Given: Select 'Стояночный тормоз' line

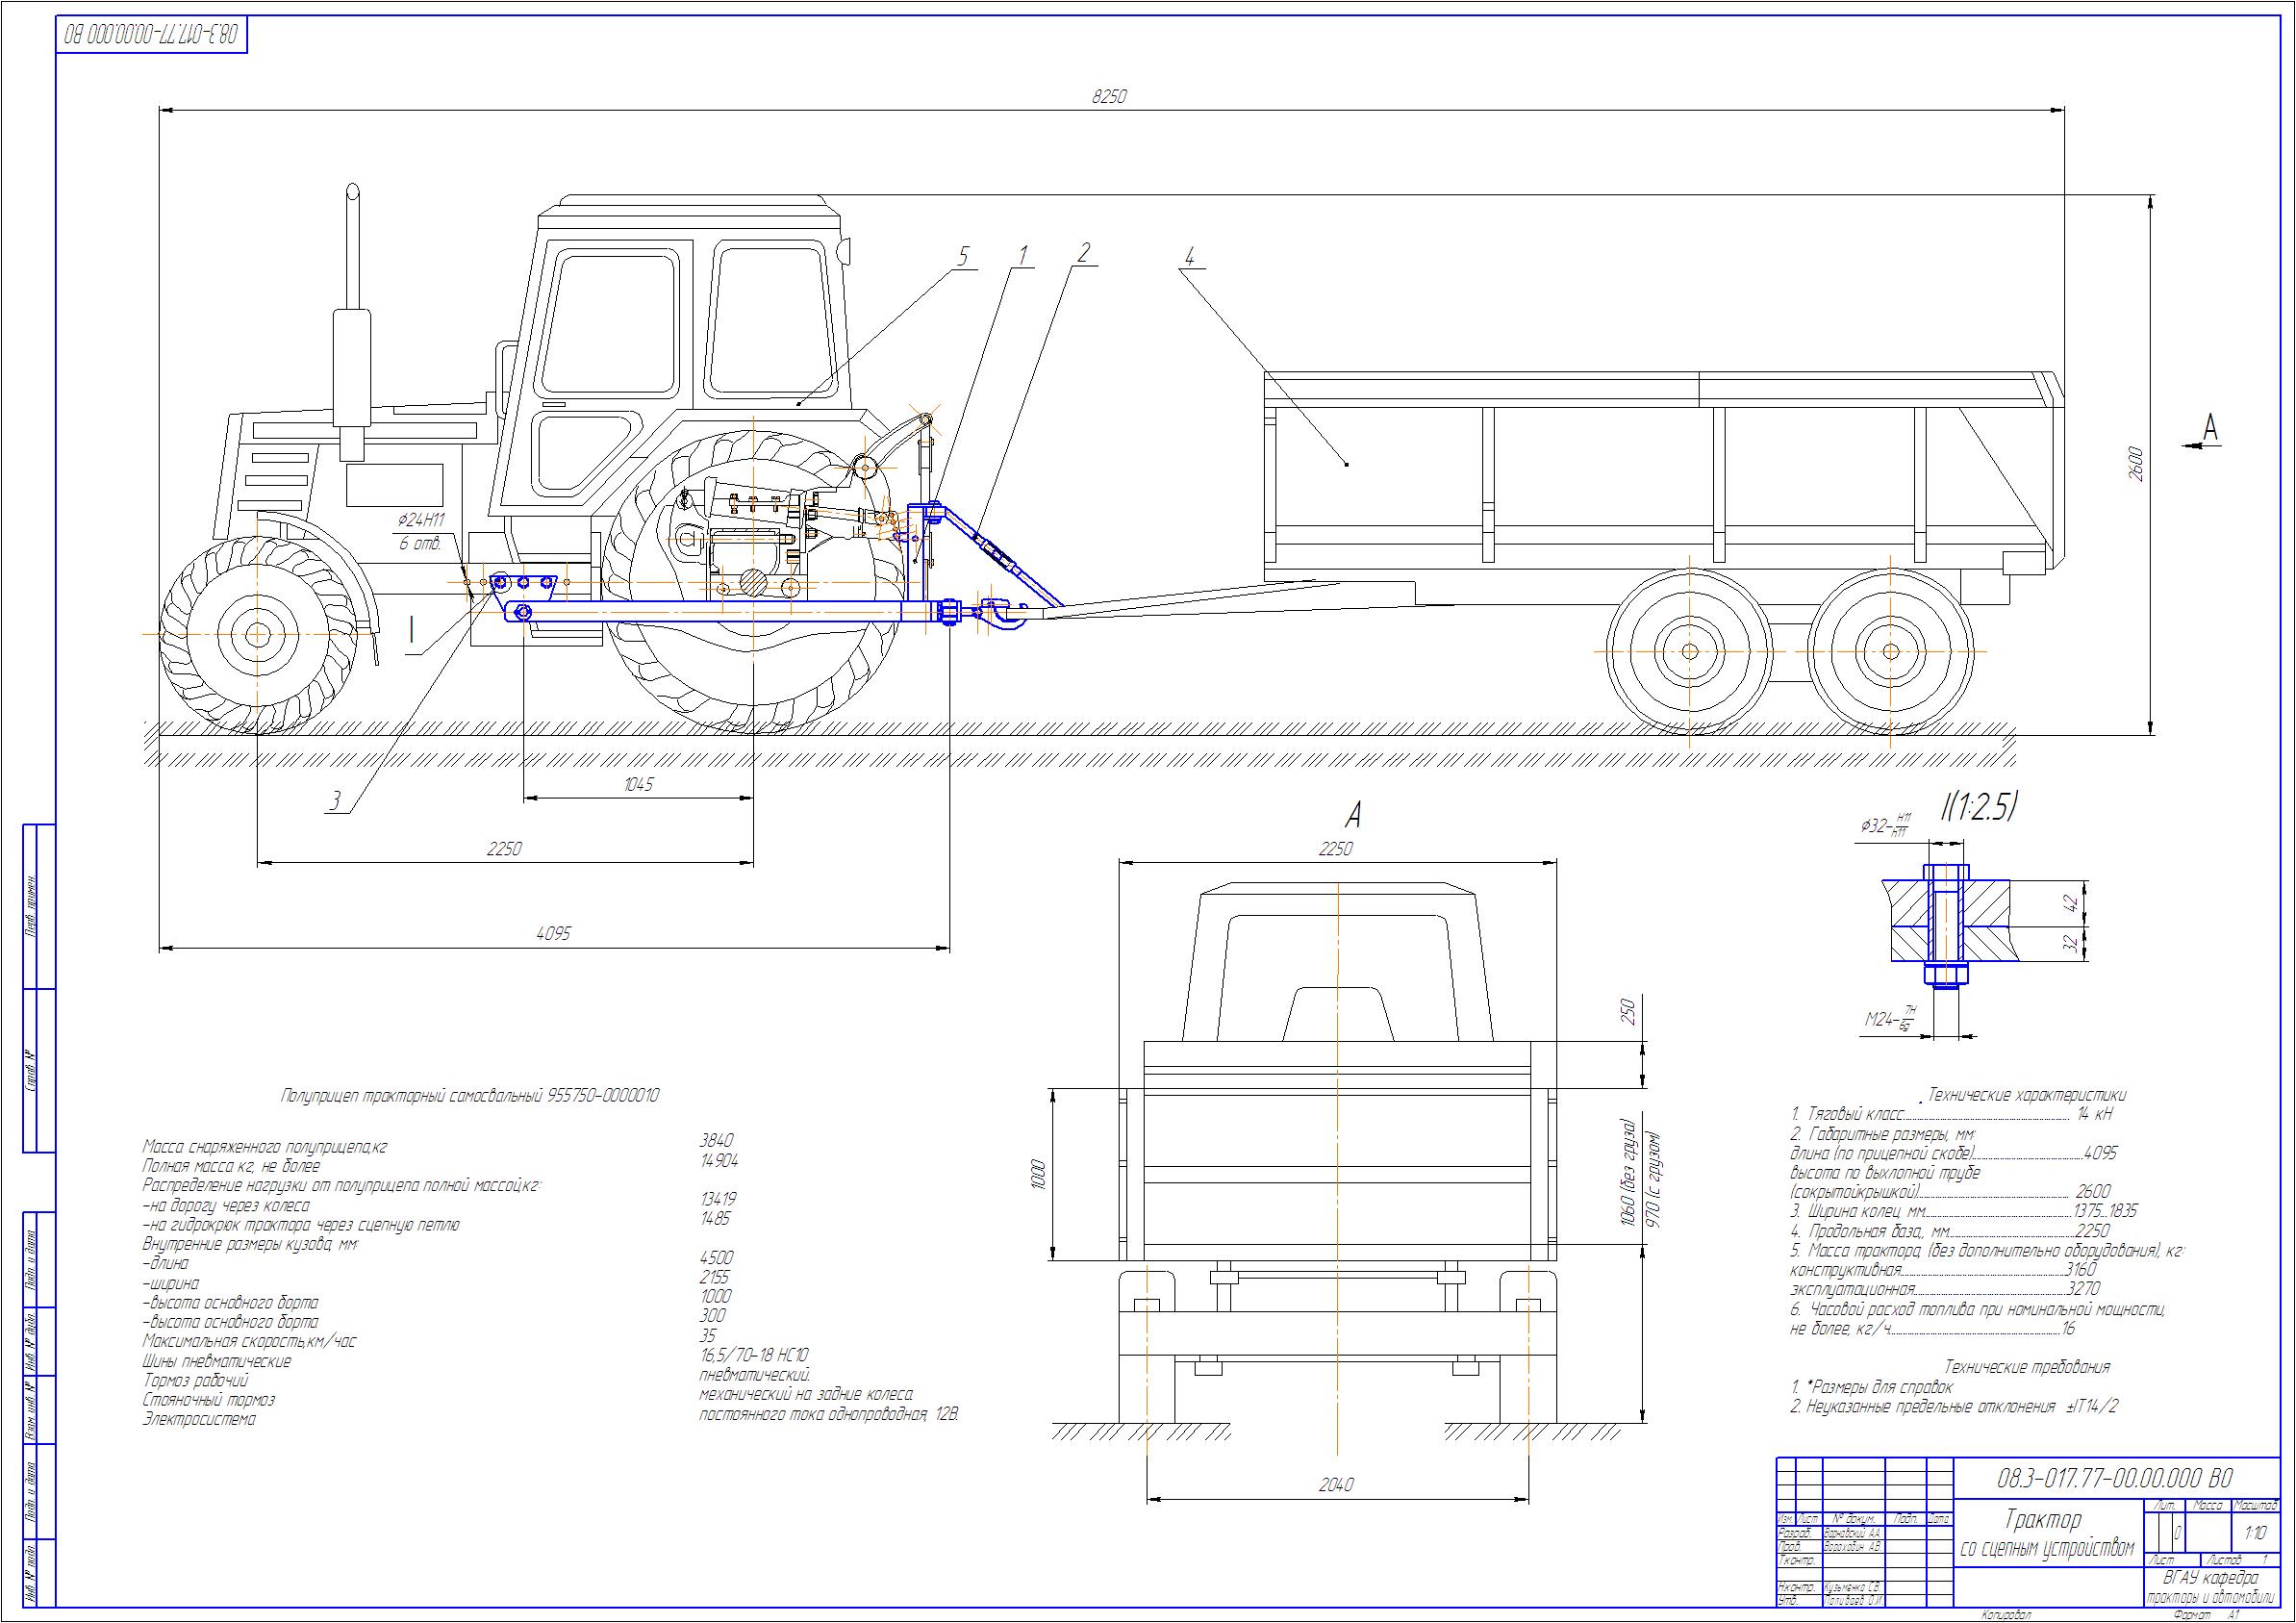Looking at the screenshot, I should point(208,1400).
